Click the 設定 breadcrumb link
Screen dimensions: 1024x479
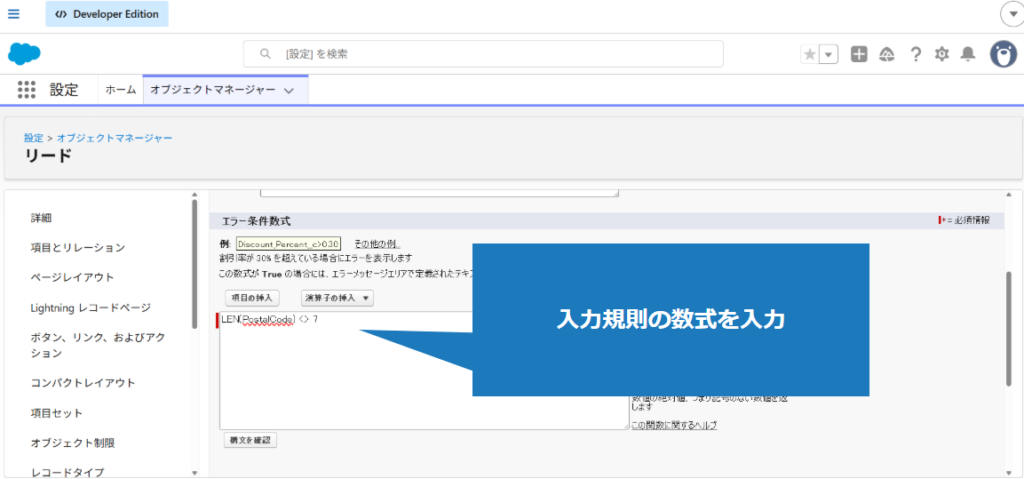click(33, 137)
